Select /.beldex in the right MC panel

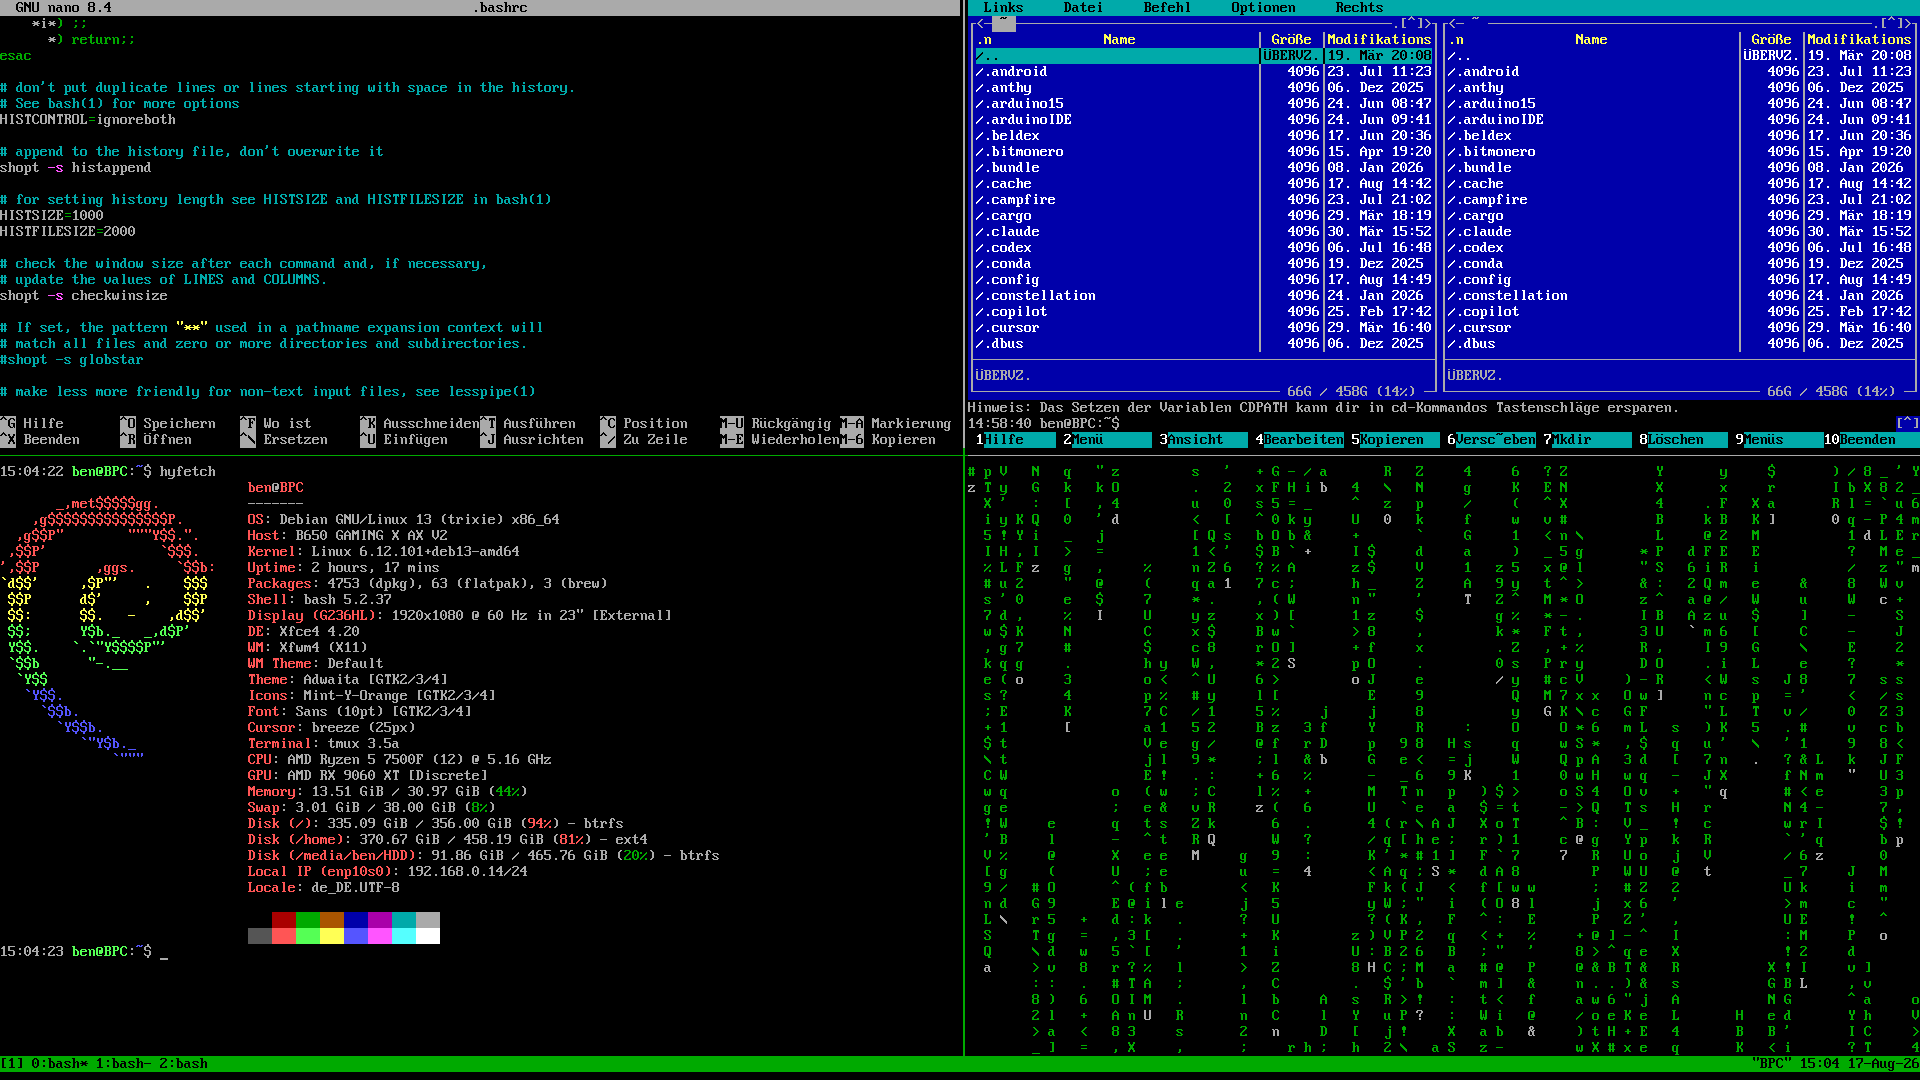(1679, 136)
